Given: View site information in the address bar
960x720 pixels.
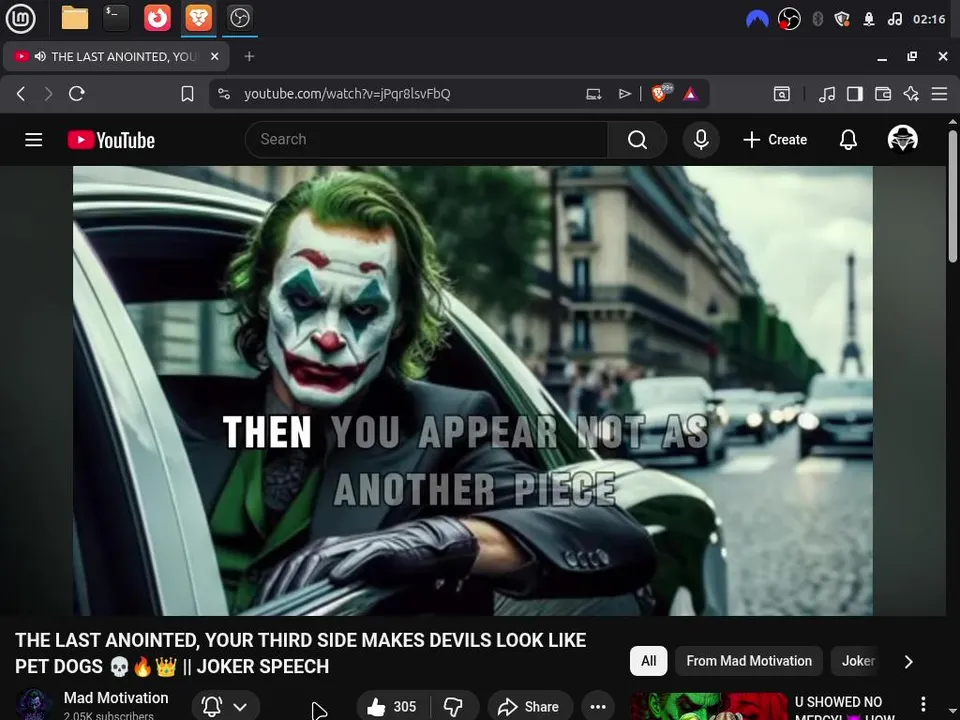Looking at the screenshot, I should click(224, 94).
